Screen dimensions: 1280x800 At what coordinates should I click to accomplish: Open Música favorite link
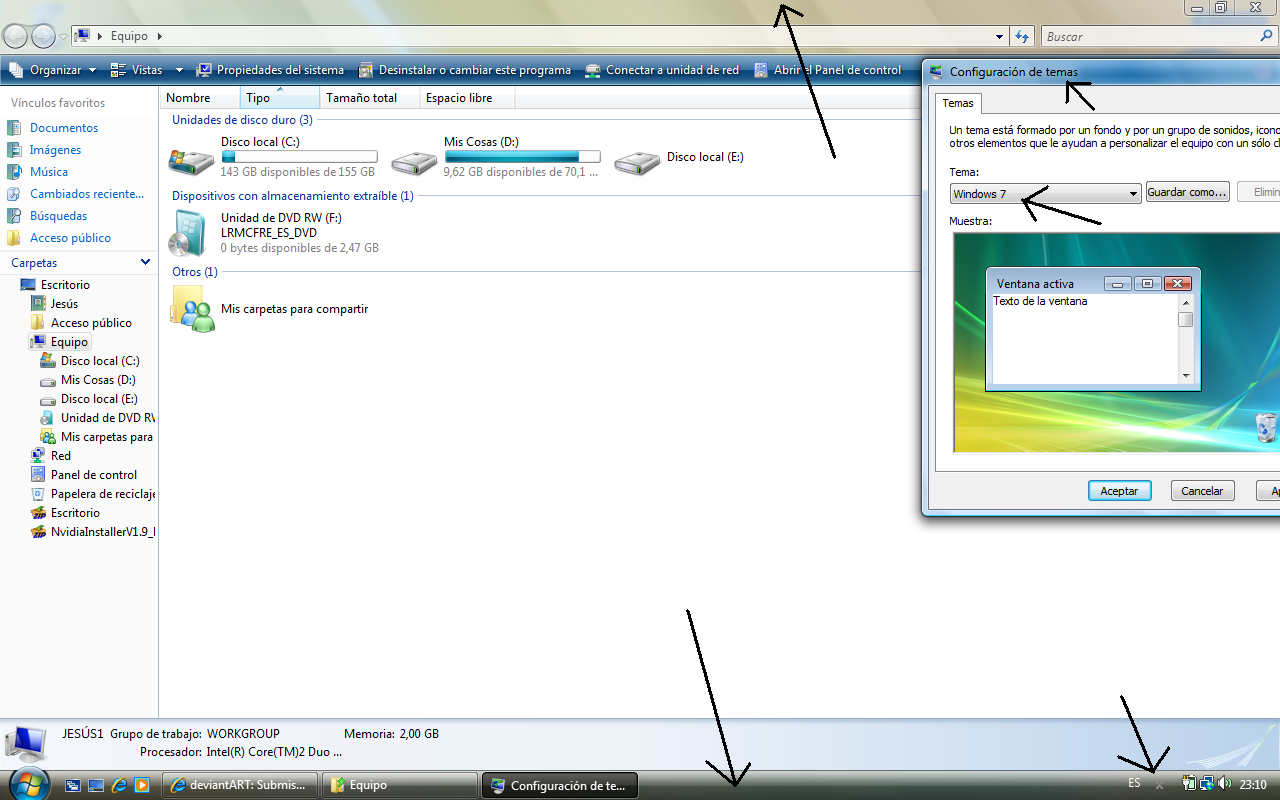pos(49,172)
